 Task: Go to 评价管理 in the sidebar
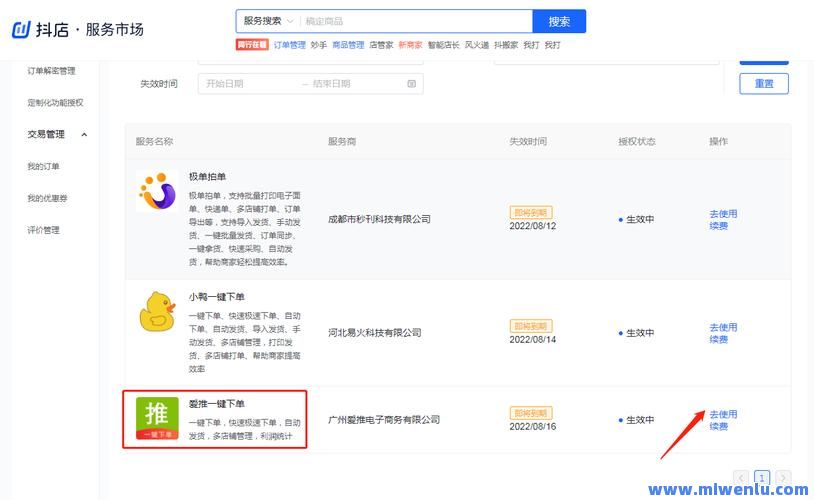click(x=43, y=230)
